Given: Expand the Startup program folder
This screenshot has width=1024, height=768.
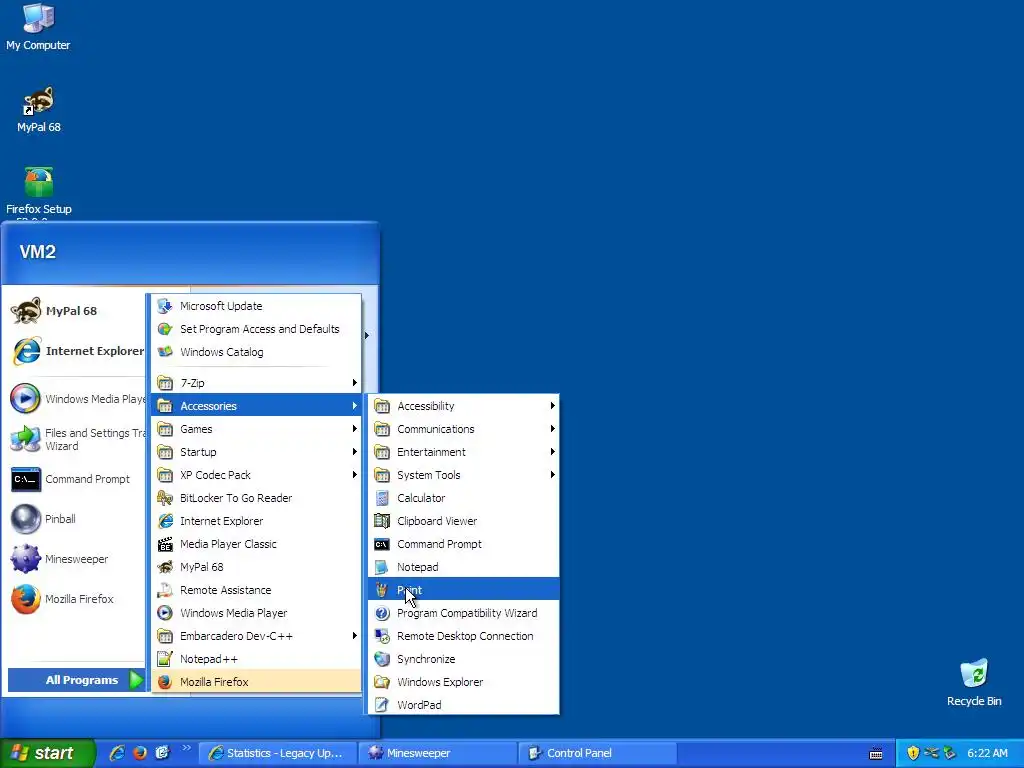Looking at the screenshot, I should pyautogui.click(x=257, y=452).
